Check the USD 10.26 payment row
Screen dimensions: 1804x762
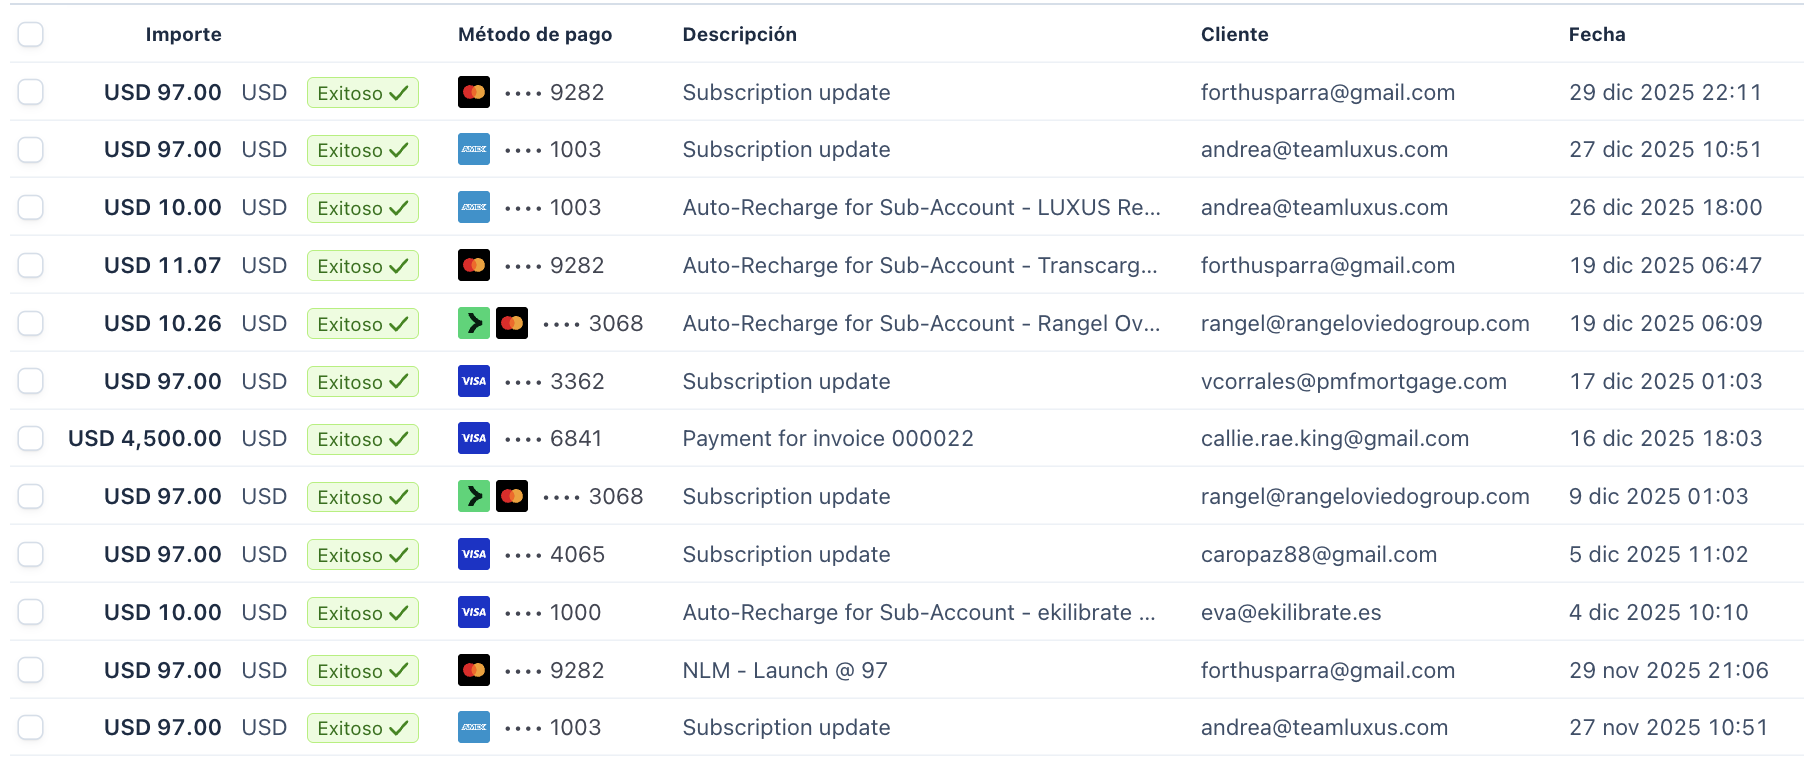31,323
